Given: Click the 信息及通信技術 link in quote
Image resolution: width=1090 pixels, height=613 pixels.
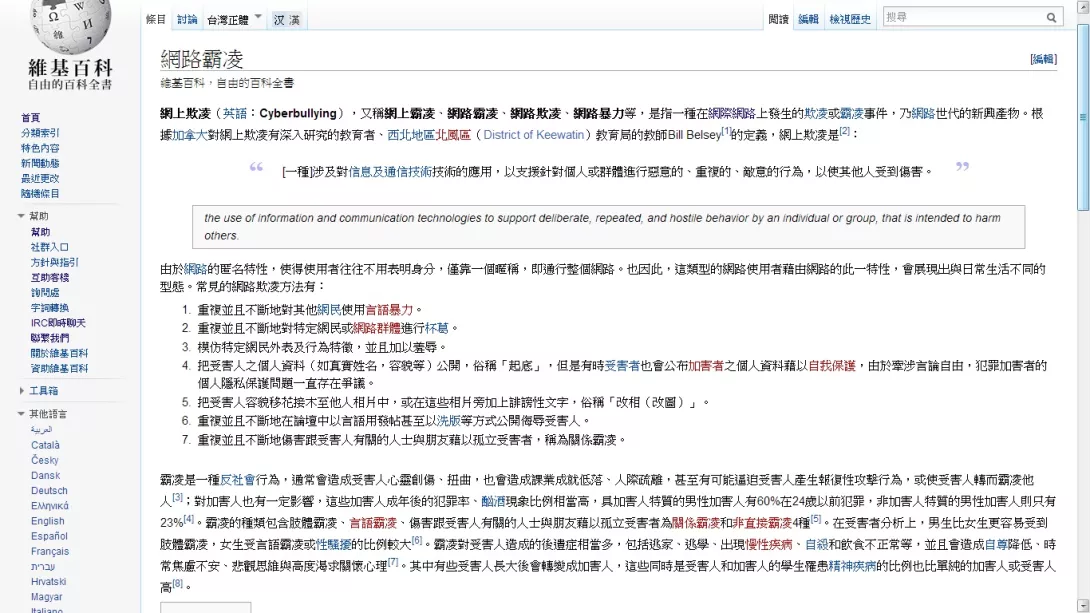Looking at the screenshot, I should point(390,172).
